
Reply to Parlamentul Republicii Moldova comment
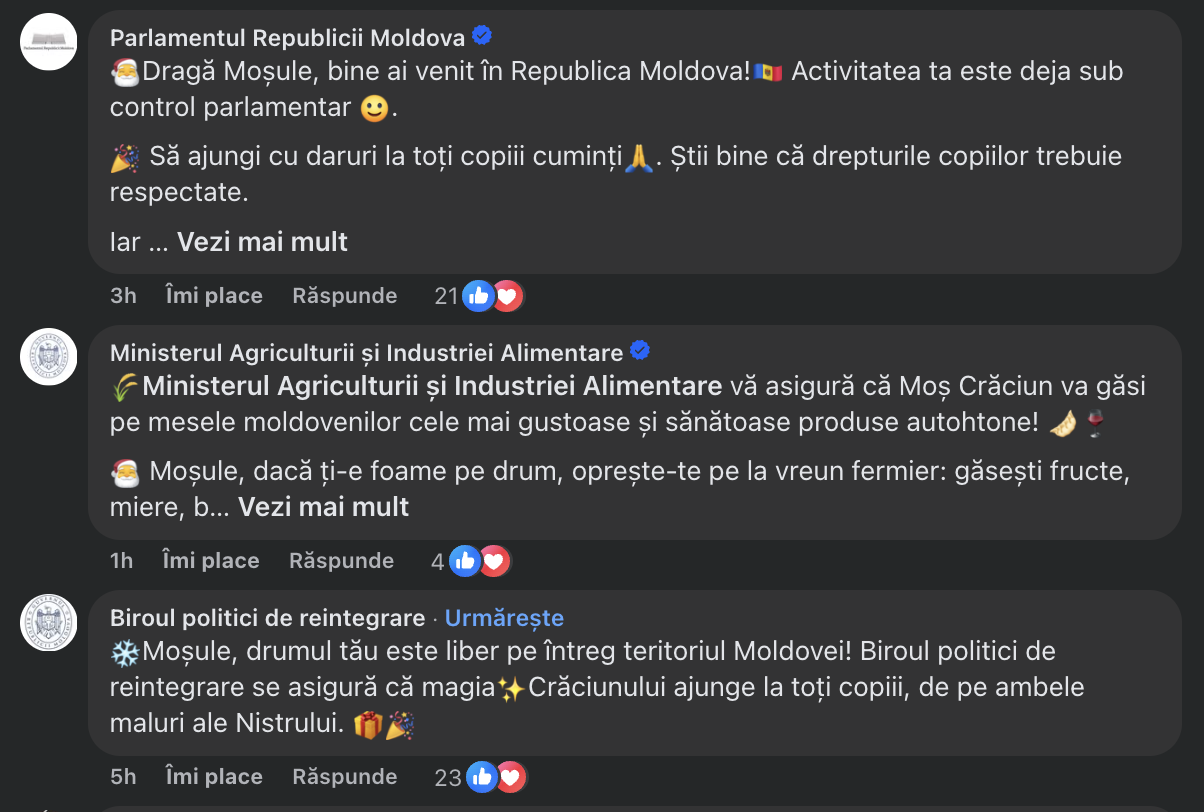tap(344, 296)
